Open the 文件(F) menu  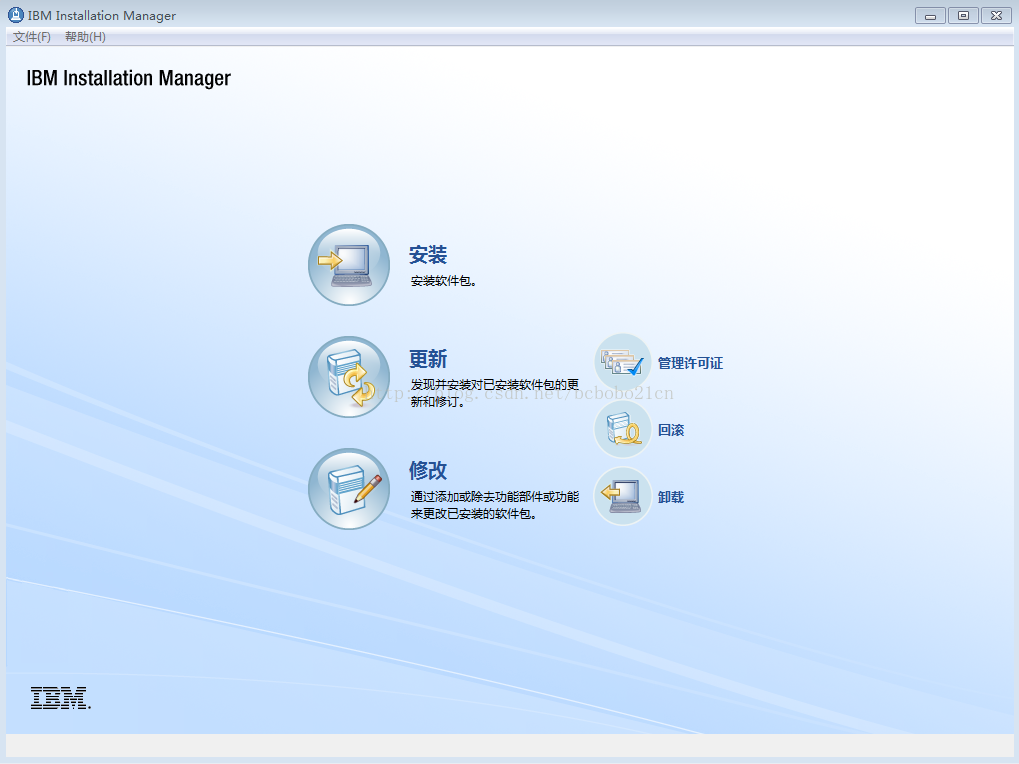coord(32,37)
